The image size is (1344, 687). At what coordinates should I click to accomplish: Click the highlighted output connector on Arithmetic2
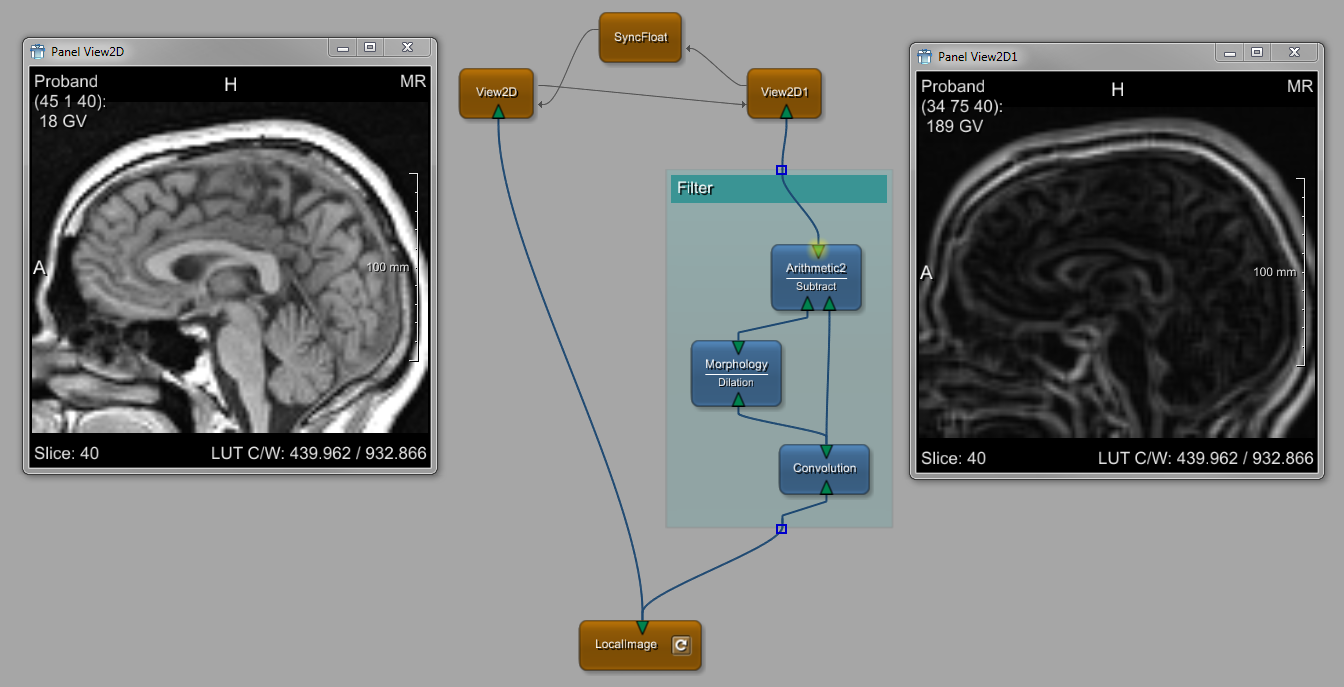[x=817, y=250]
